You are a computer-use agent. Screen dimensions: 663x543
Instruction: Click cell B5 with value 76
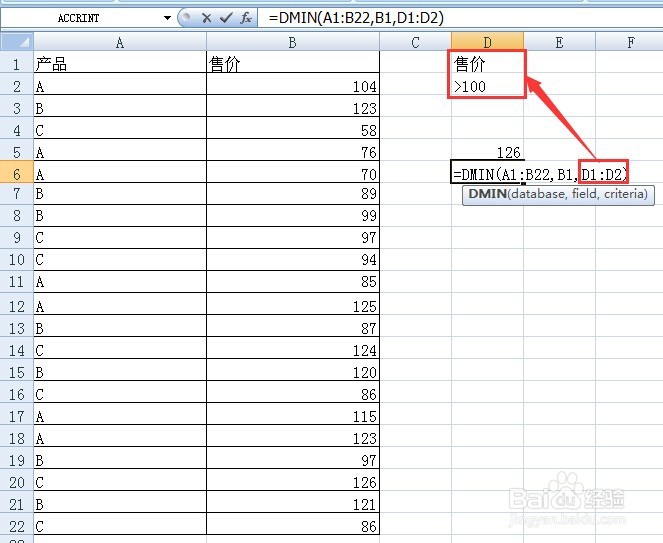pos(293,150)
